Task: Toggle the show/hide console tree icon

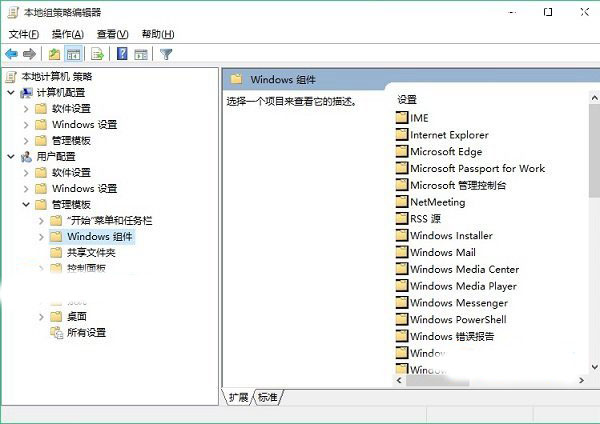Action: click(73, 54)
